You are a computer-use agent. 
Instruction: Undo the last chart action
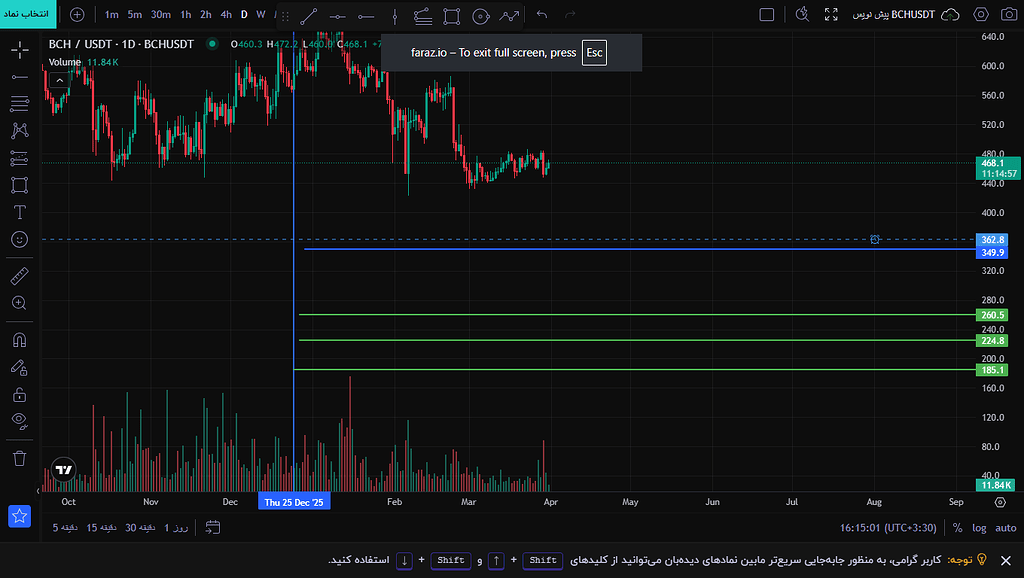point(541,14)
